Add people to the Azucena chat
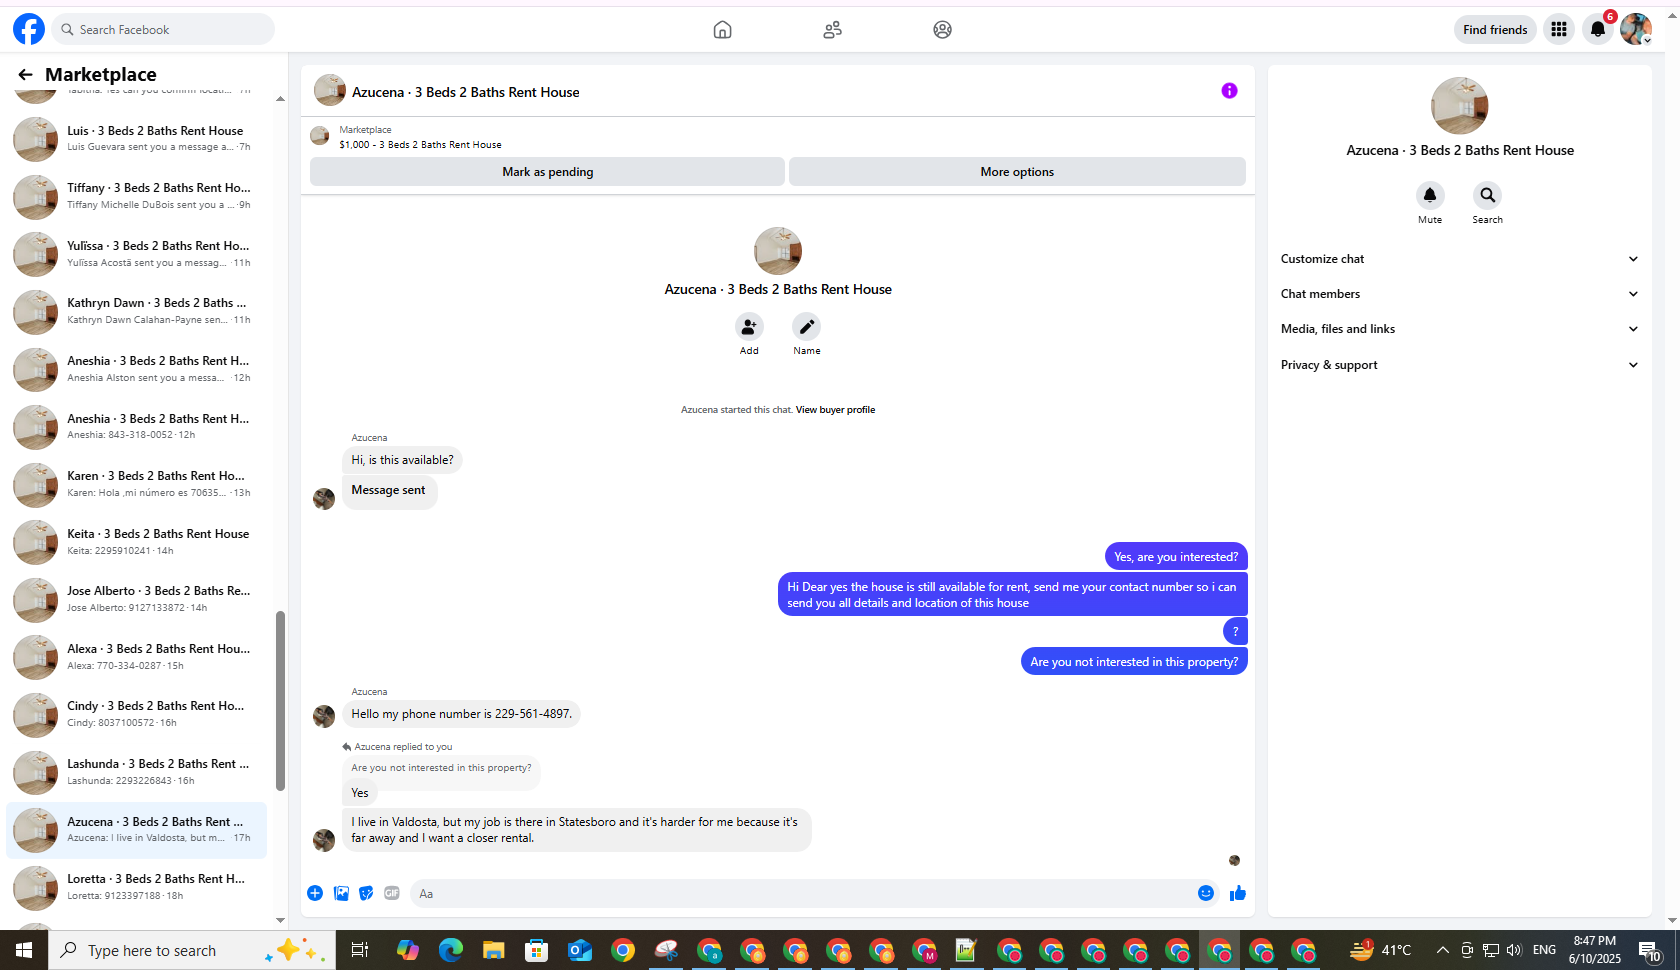The width and height of the screenshot is (1680, 970). coord(749,327)
